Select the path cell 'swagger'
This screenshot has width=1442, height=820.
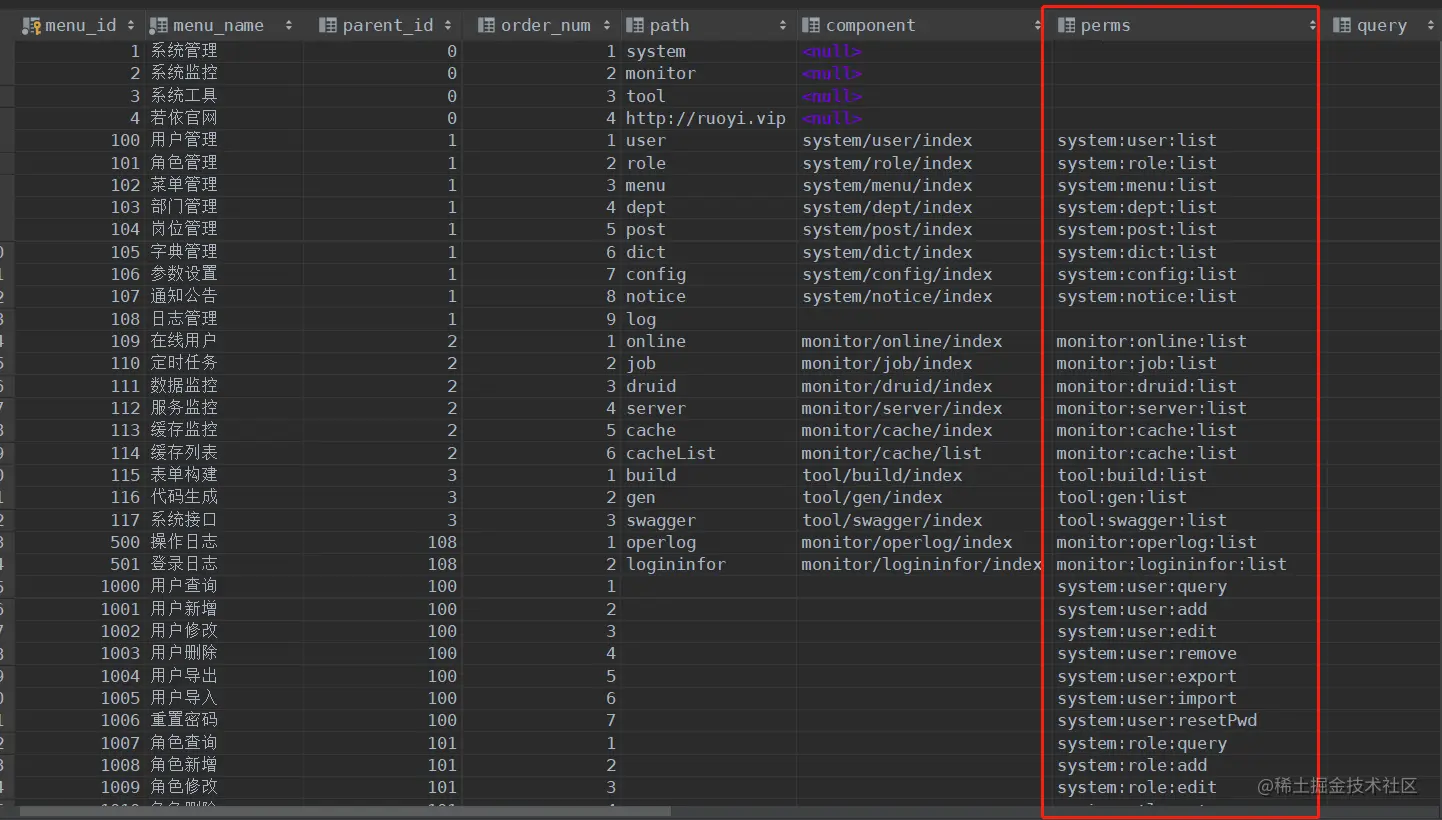661,520
